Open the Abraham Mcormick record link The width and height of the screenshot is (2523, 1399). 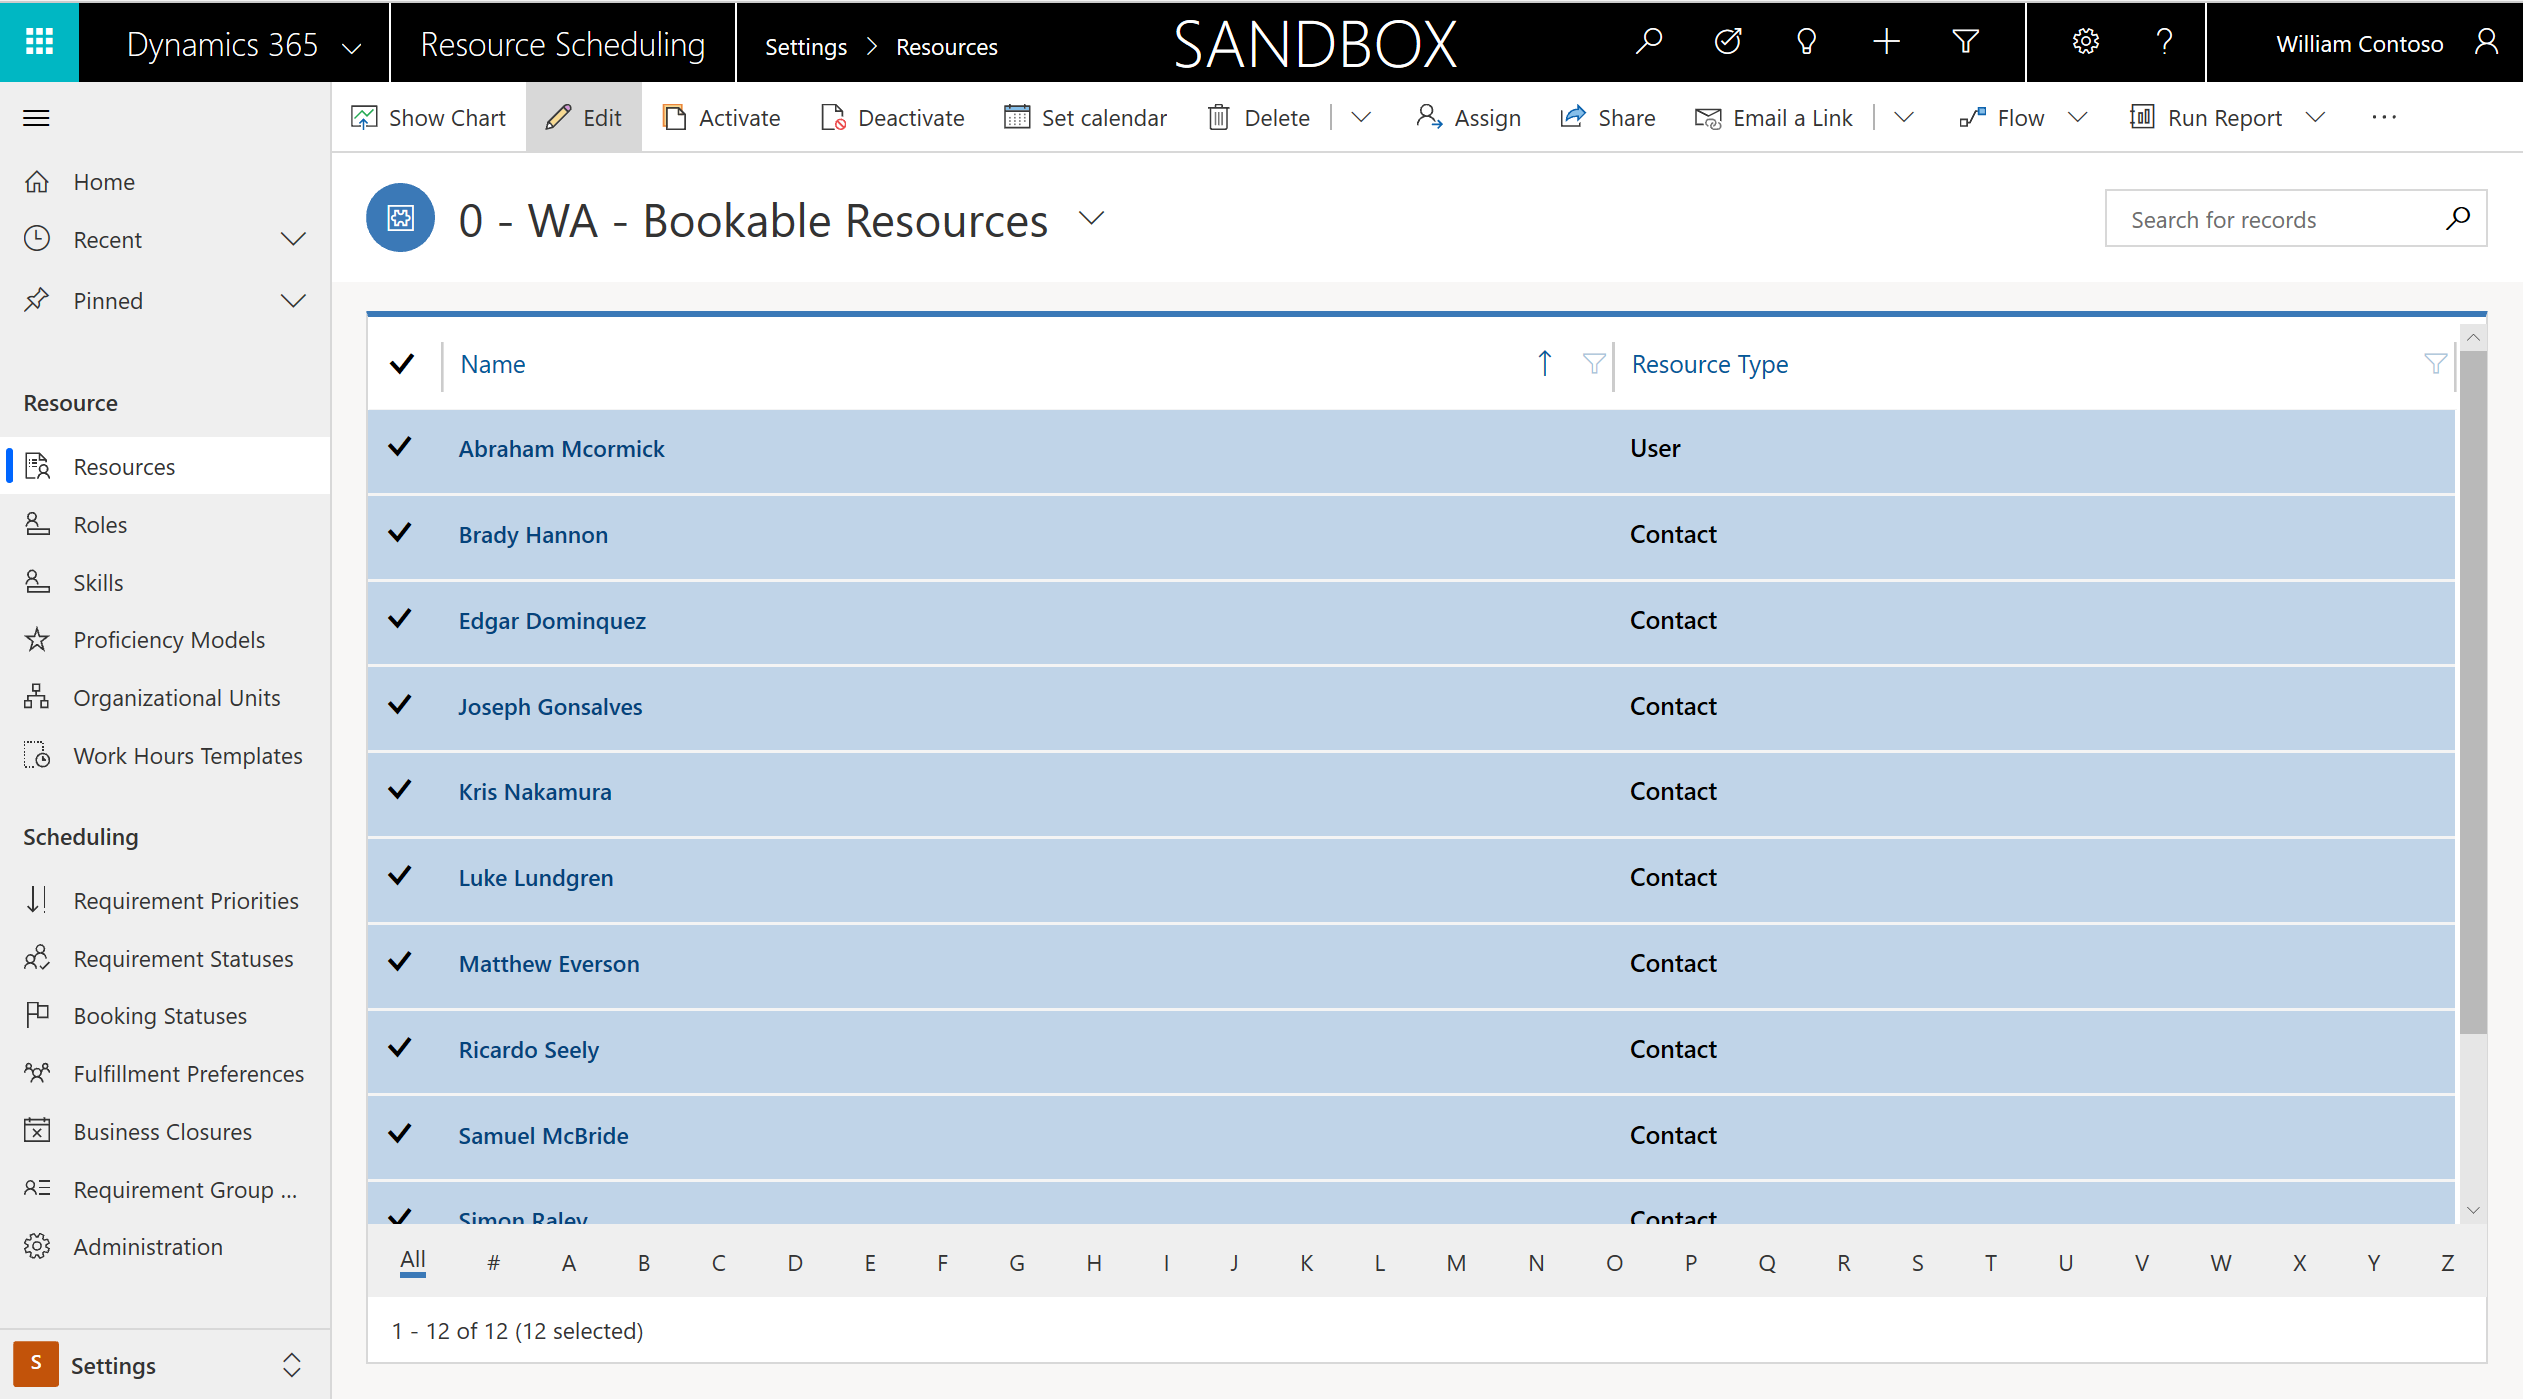pyautogui.click(x=561, y=449)
